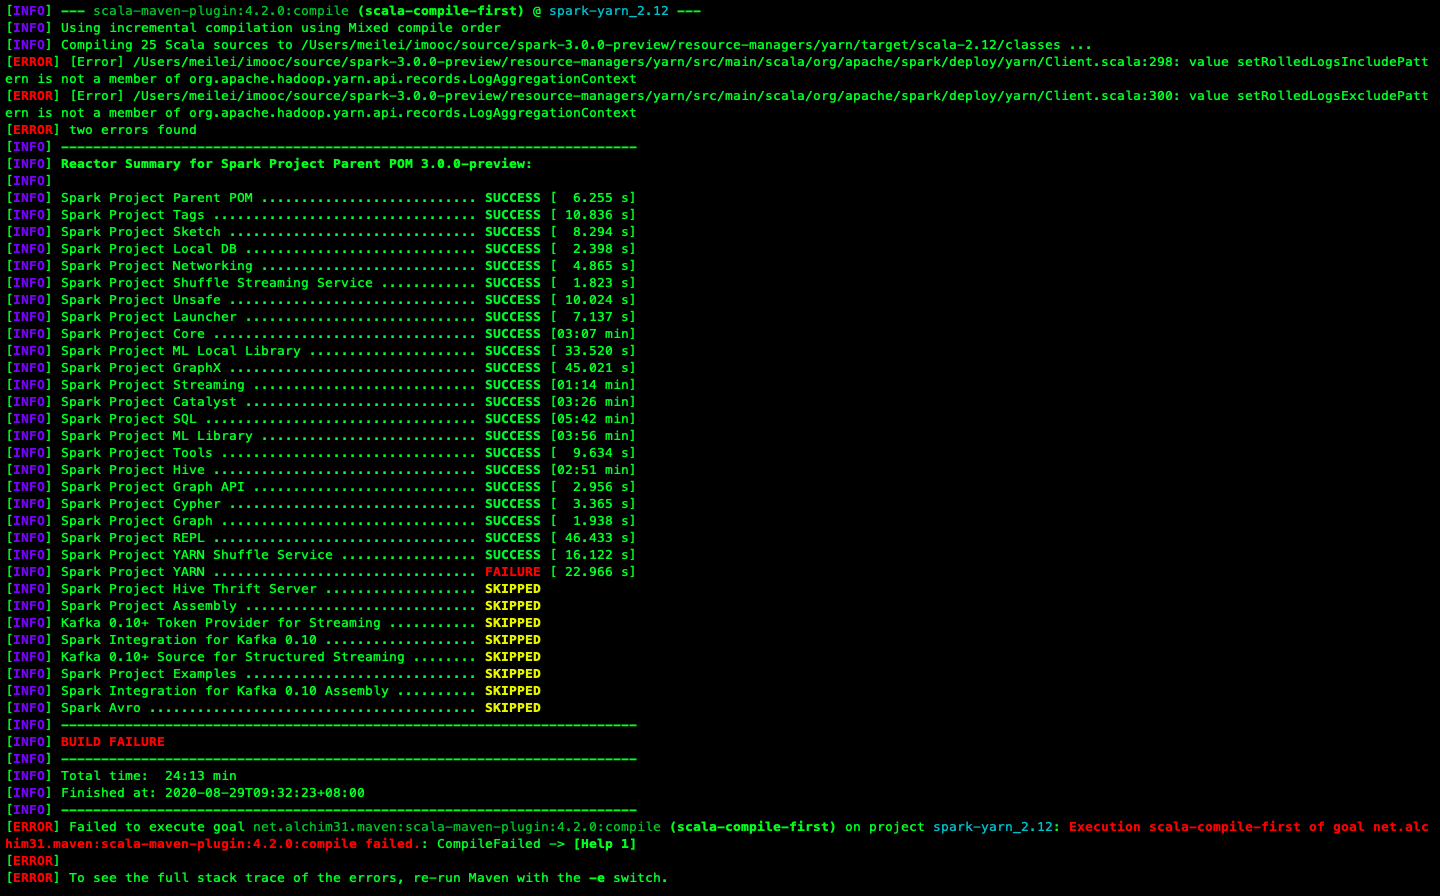
Task: Select the 'Spark Project Launcher' line
Action: [x=321, y=317]
